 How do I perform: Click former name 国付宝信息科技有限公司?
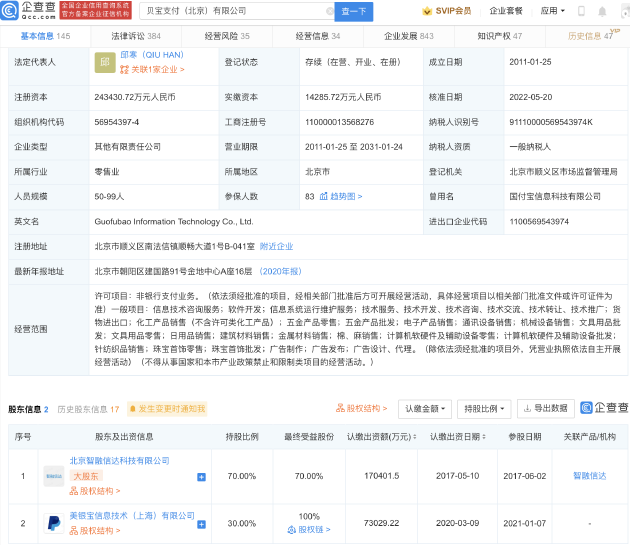[x=555, y=197]
